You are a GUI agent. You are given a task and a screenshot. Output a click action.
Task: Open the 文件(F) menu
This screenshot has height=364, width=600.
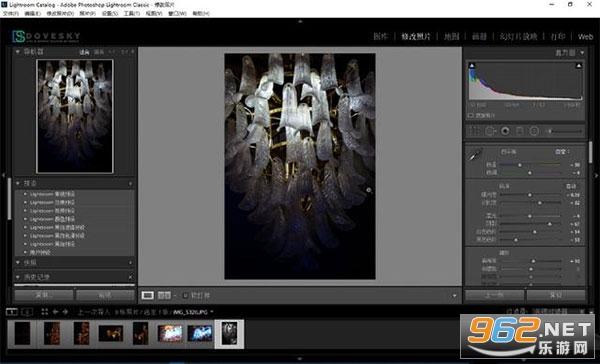click(11, 13)
